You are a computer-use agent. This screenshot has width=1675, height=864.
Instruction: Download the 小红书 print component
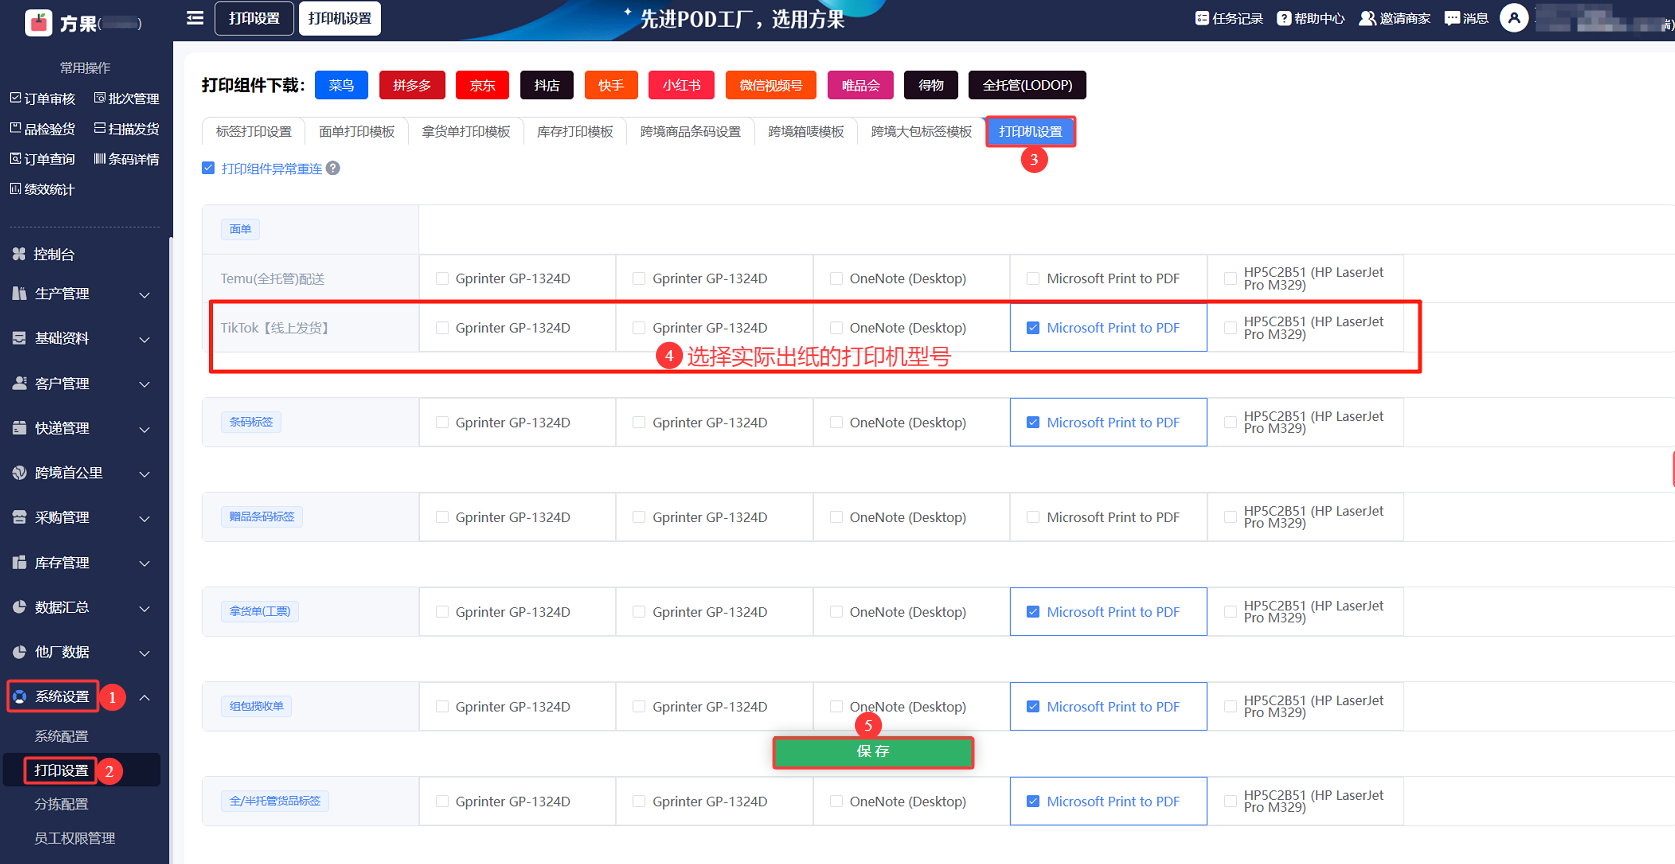point(682,85)
